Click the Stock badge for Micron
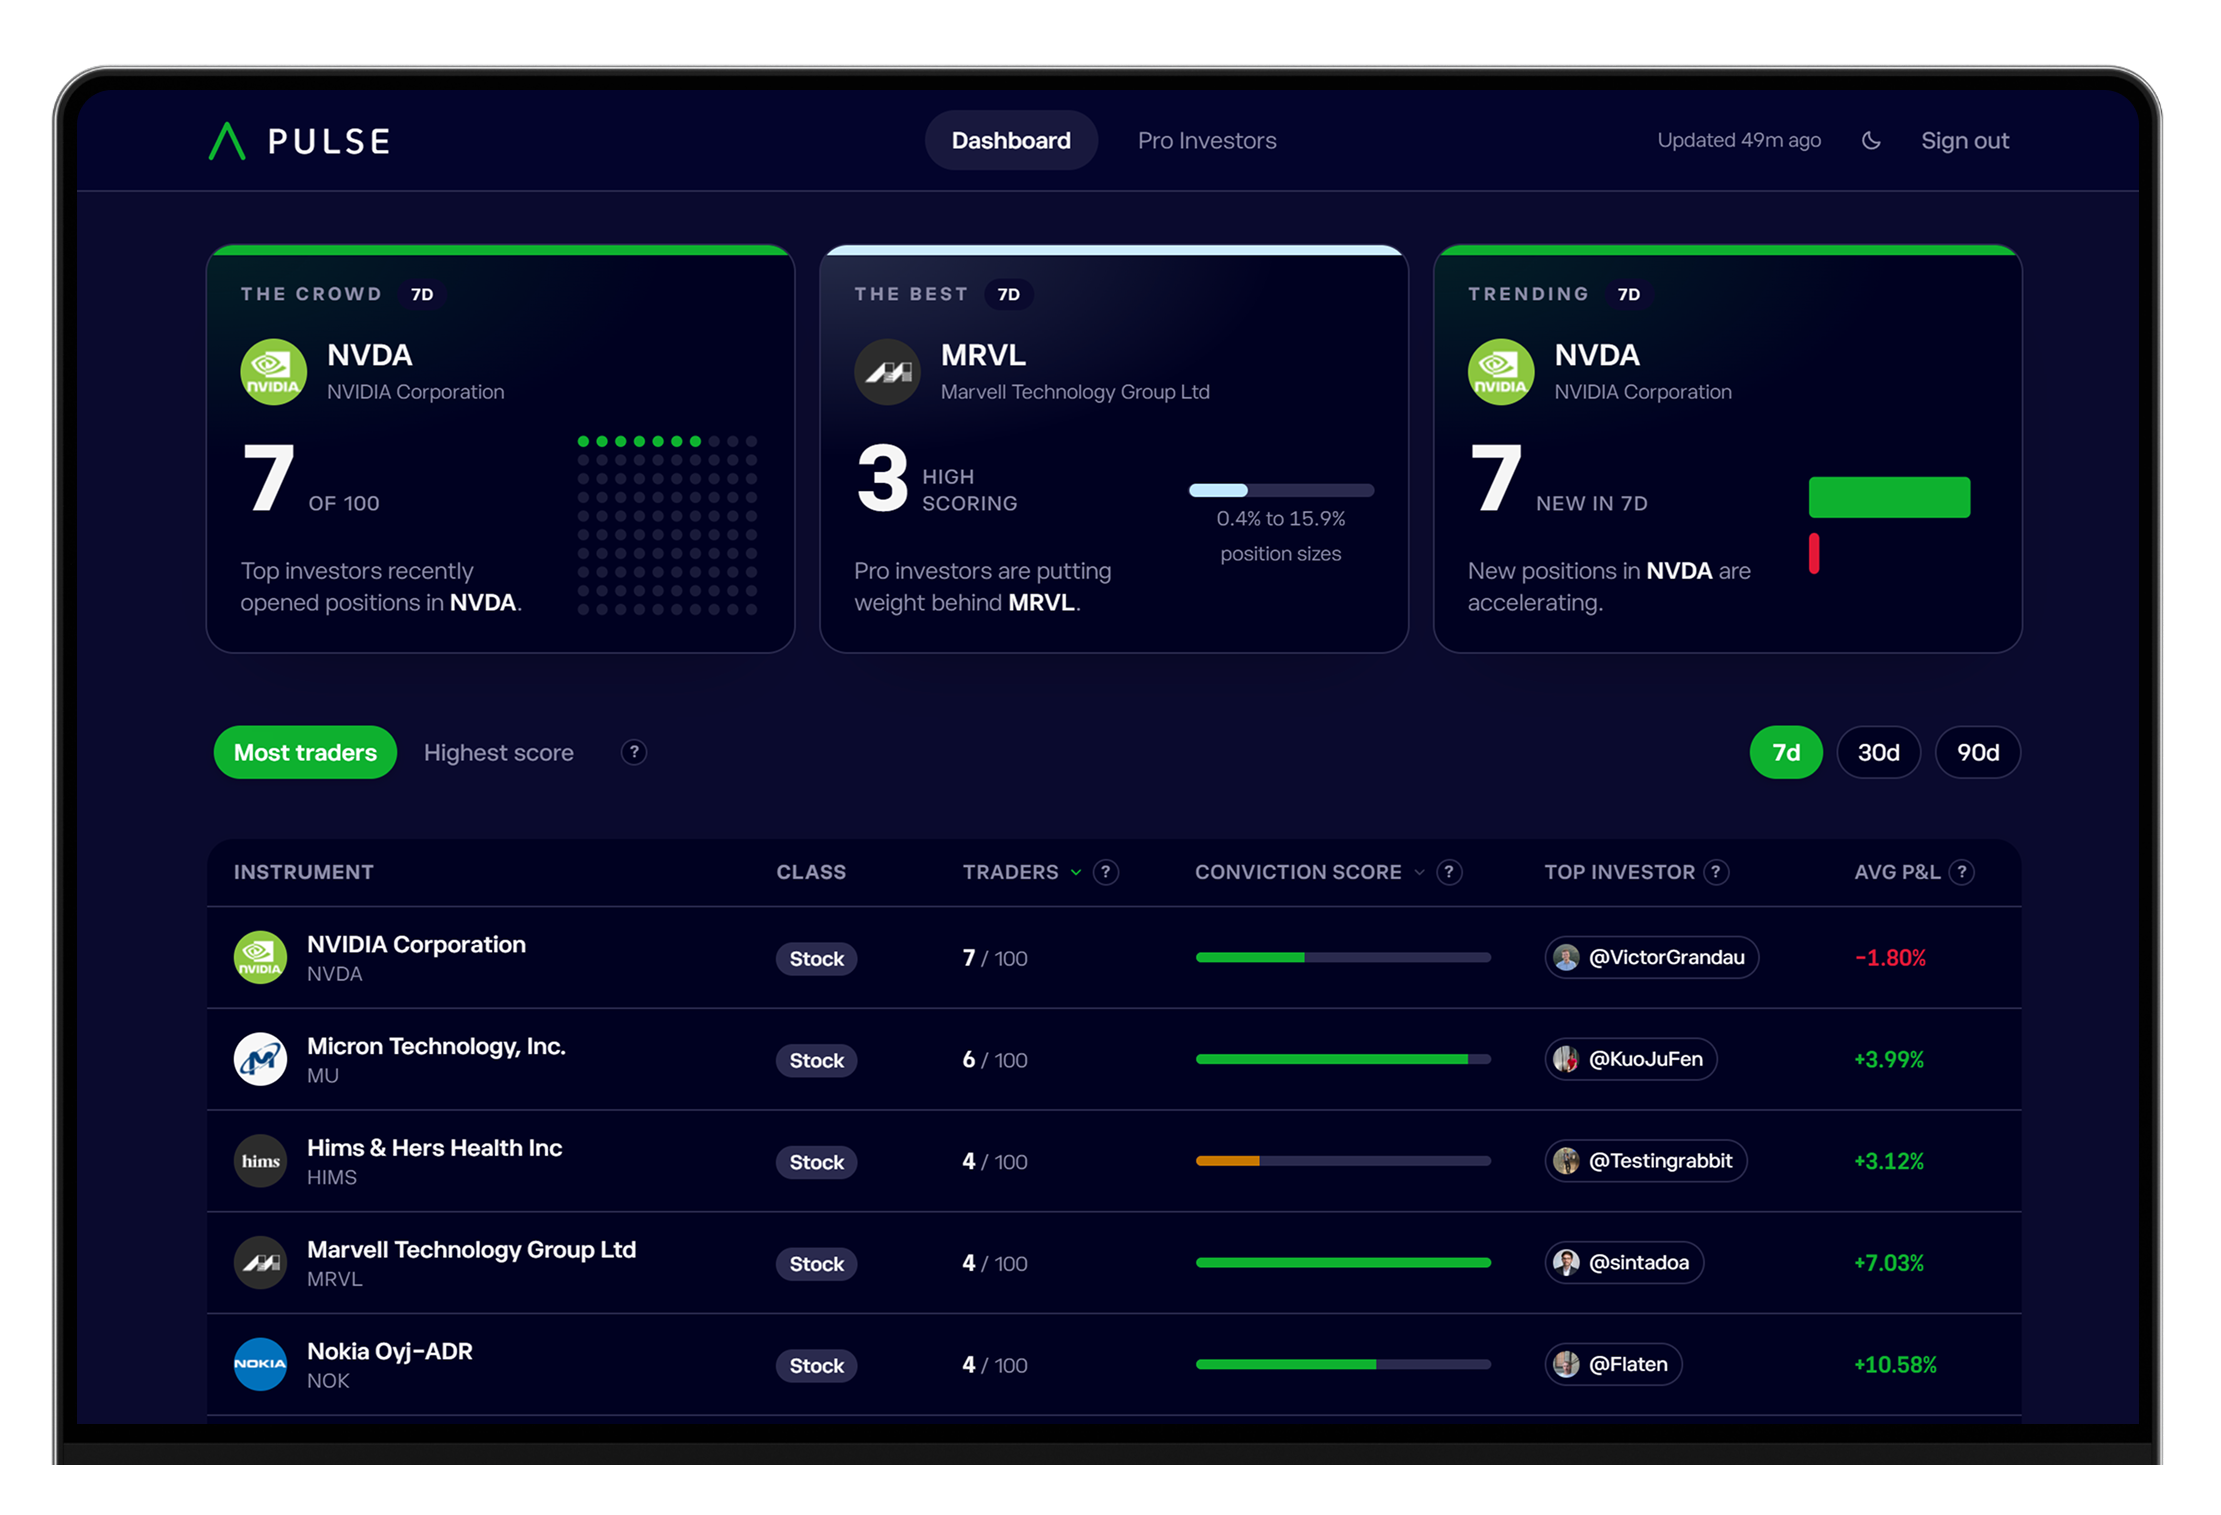2221x1515 pixels. pyautogui.click(x=816, y=1060)
